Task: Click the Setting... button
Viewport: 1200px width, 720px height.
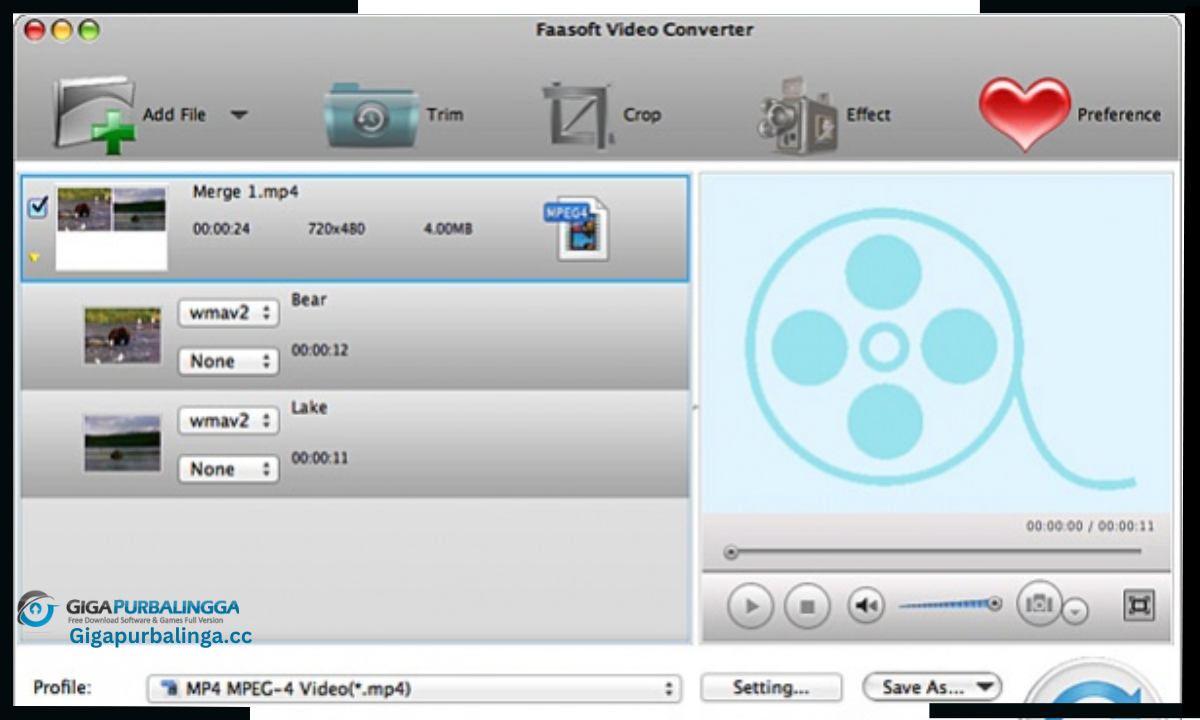Action: pyautogui.click(x=771, y=688)
